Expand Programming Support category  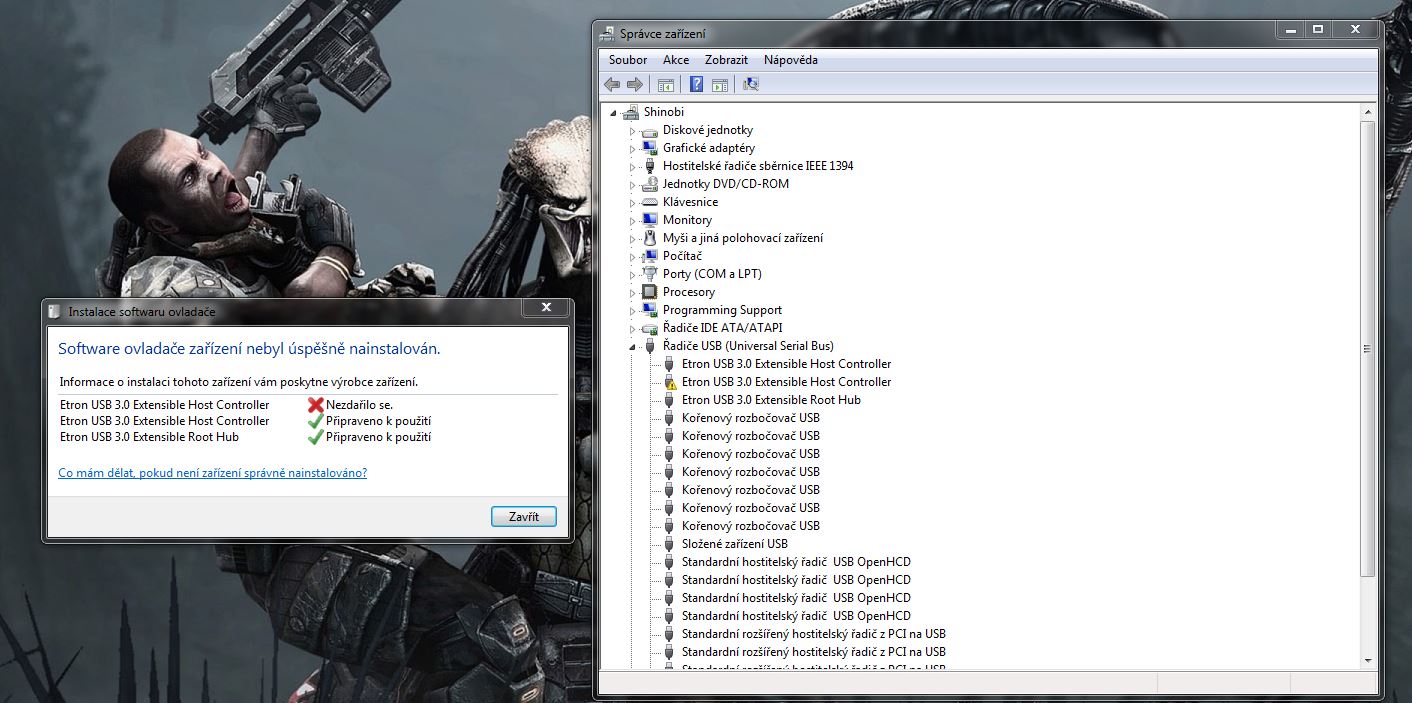coord(632,311)
